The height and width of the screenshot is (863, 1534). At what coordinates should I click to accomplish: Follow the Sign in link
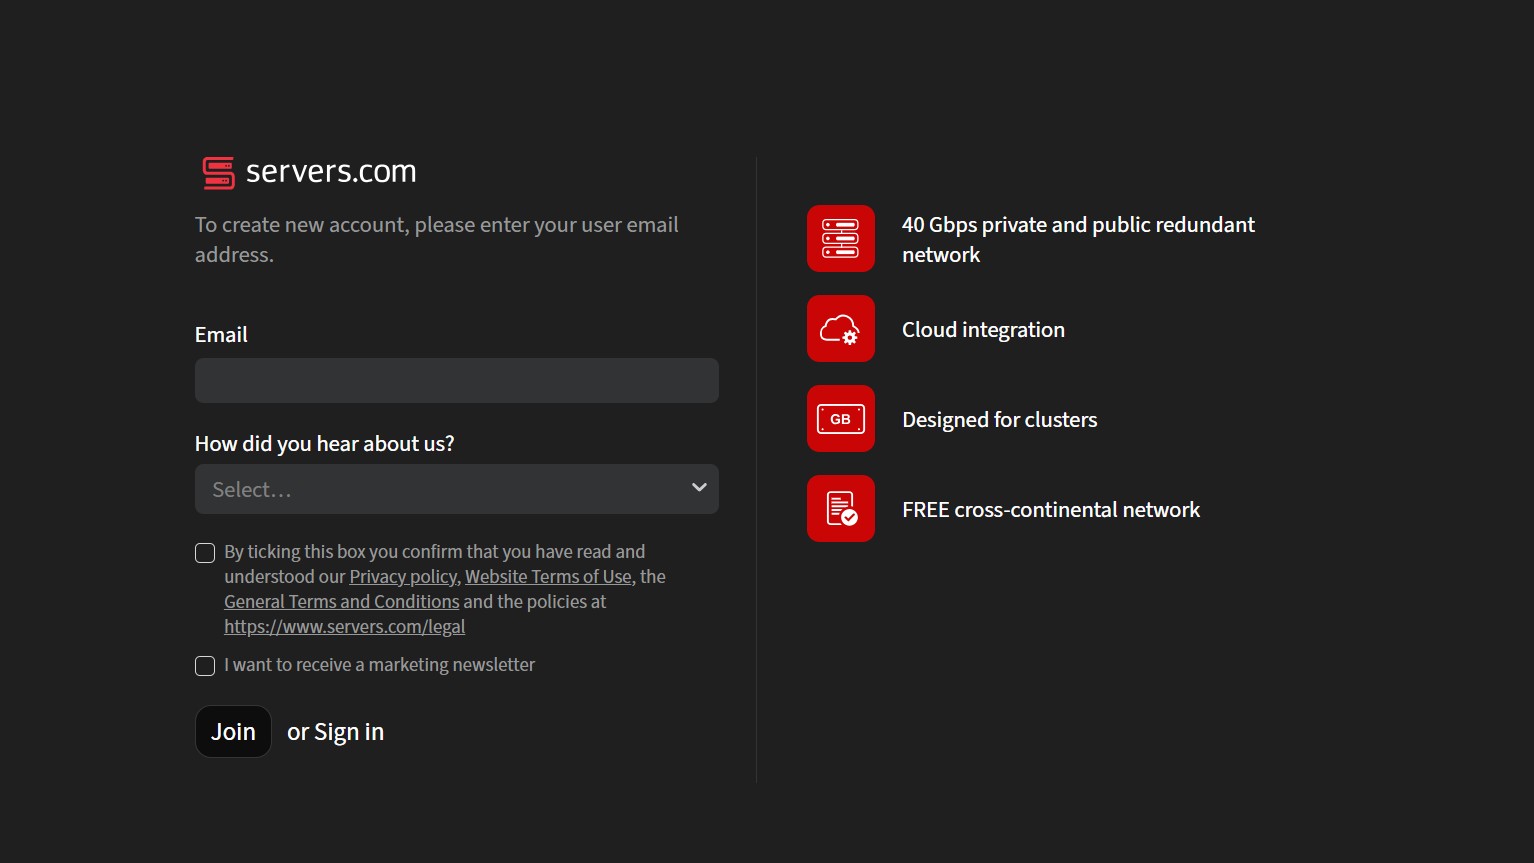349,732
